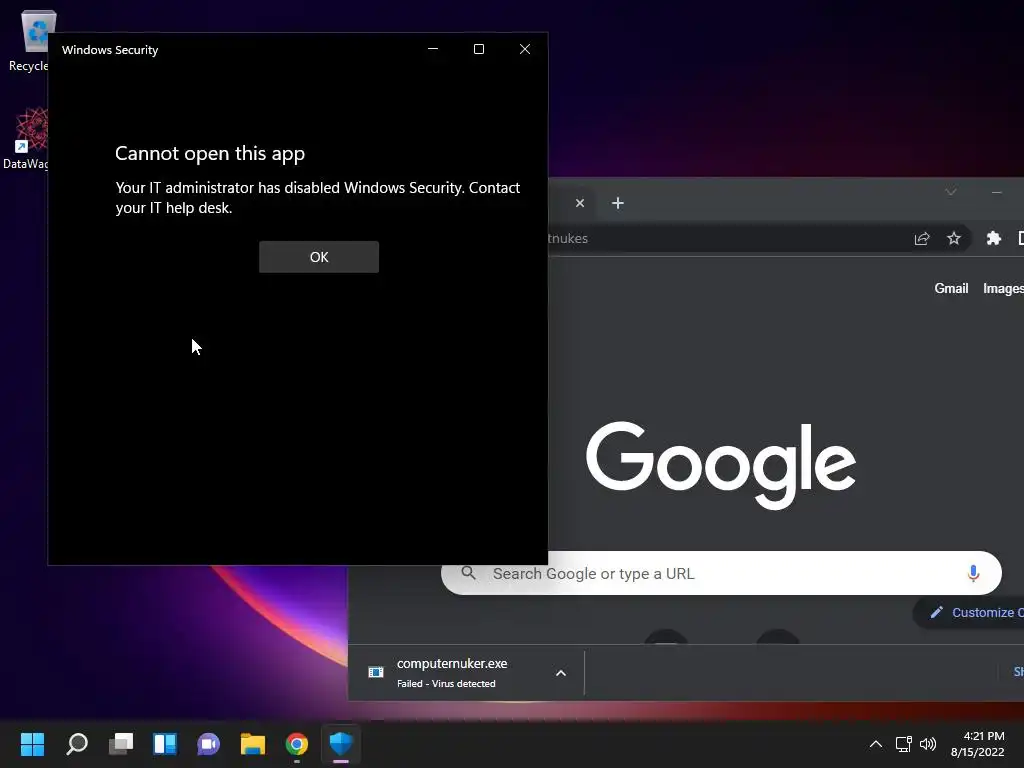Bookmark this page with star icon
1024x768 pixels.
(953, 238)
